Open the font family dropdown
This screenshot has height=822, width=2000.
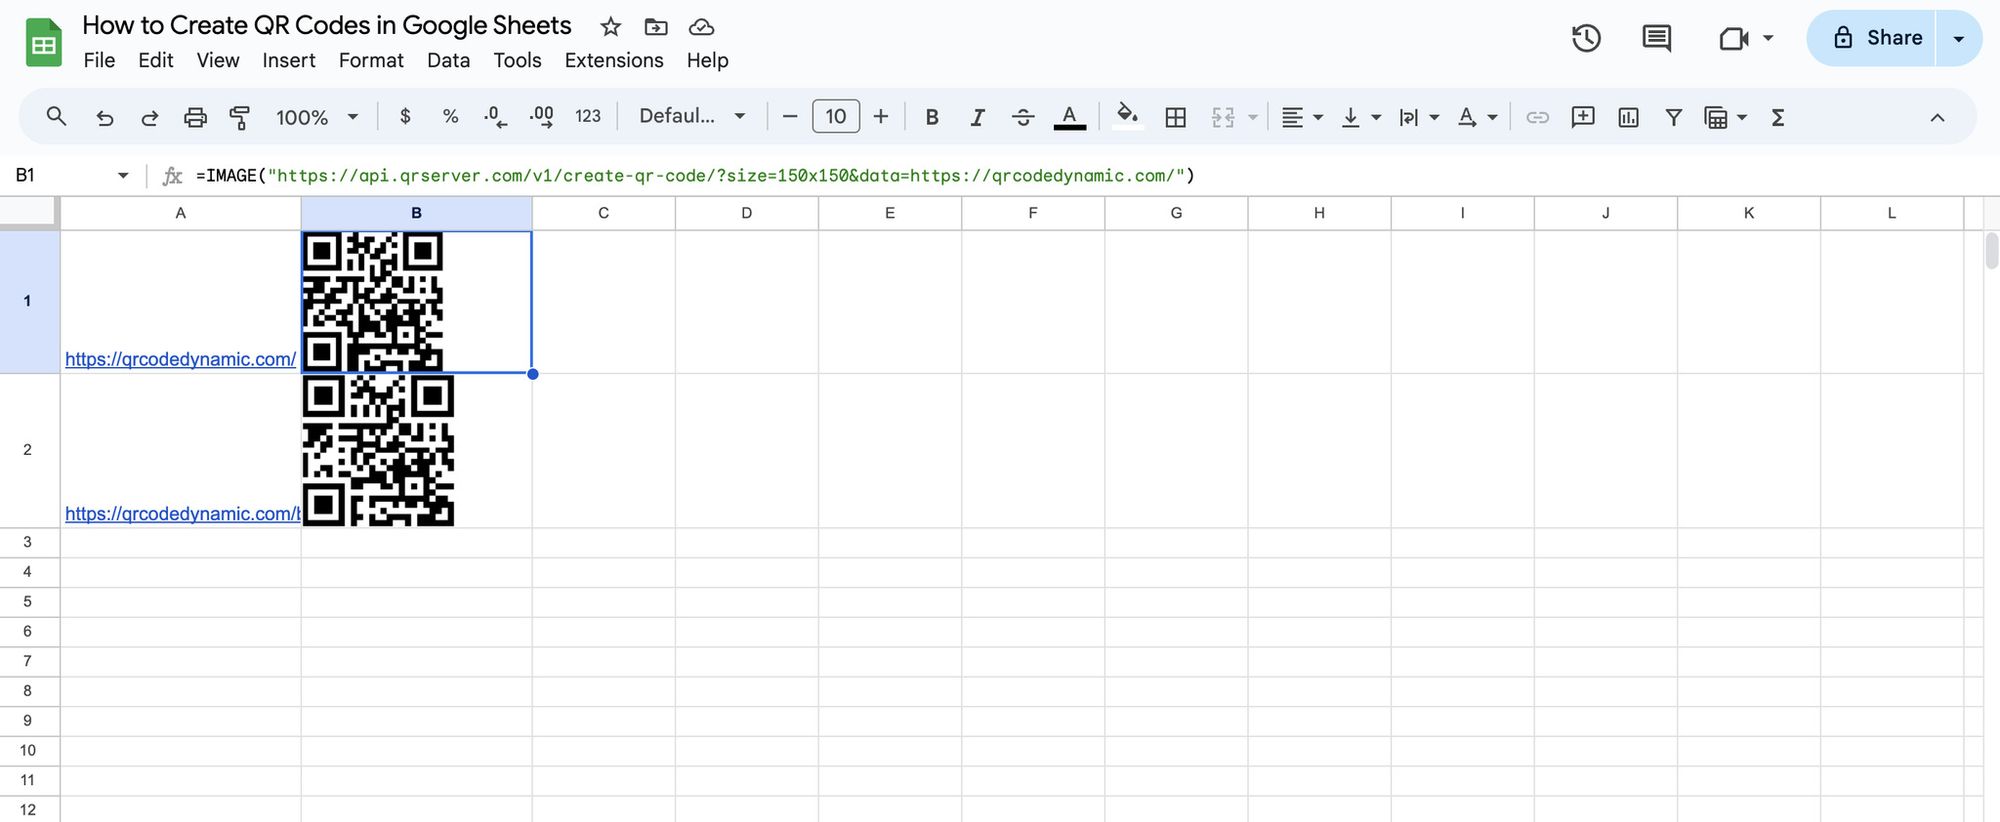pos(692,116)
